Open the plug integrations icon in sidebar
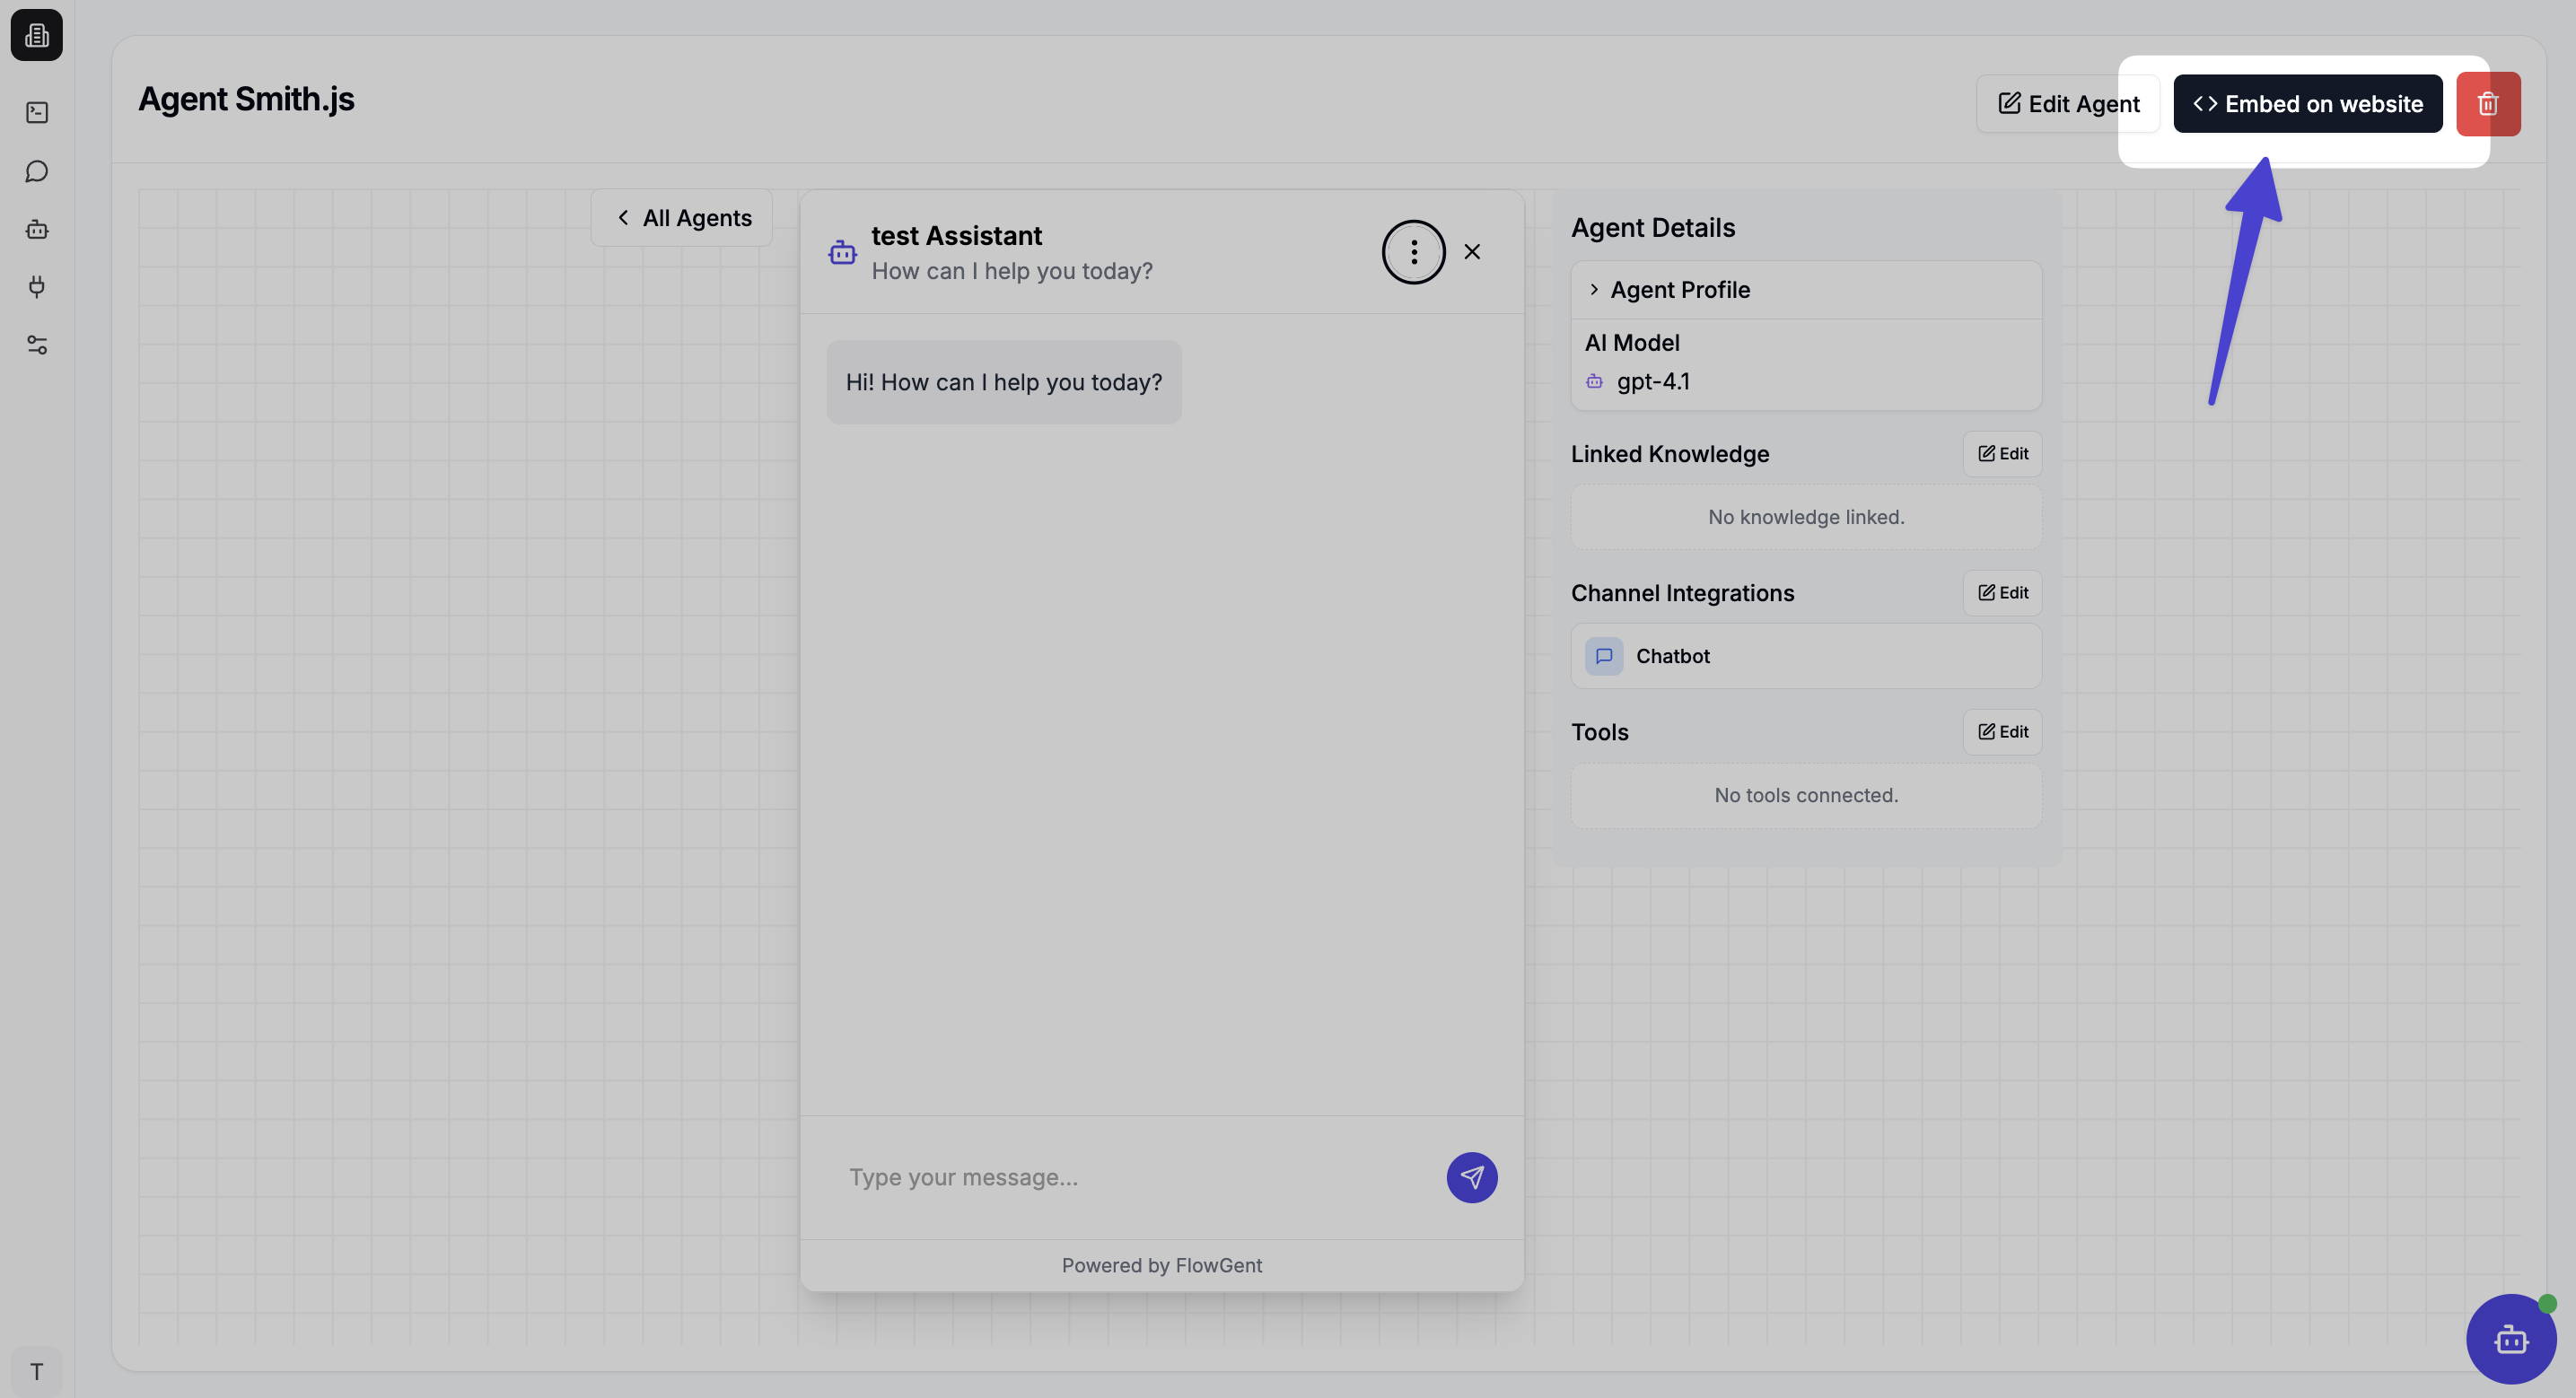Viewport: 2576px width, 1398px height. click(x=37, y=288)
